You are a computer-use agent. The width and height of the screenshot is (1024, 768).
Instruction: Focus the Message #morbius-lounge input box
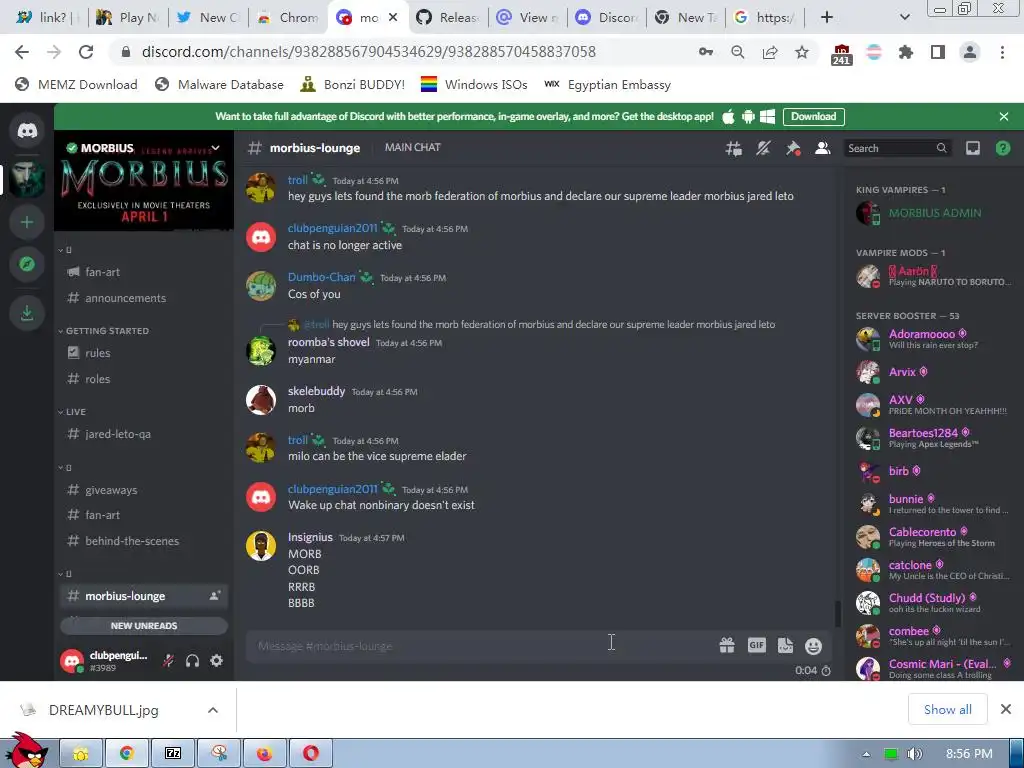483,646
